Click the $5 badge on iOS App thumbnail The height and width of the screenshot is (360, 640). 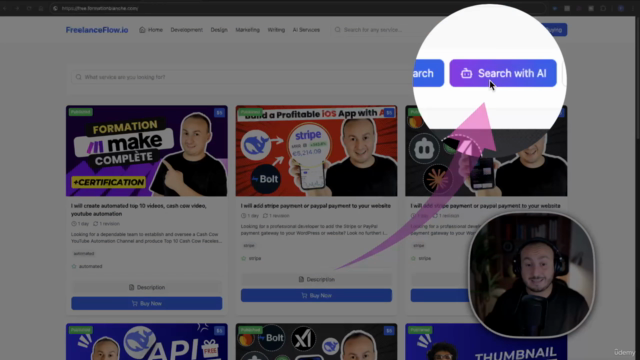point(389,113)
